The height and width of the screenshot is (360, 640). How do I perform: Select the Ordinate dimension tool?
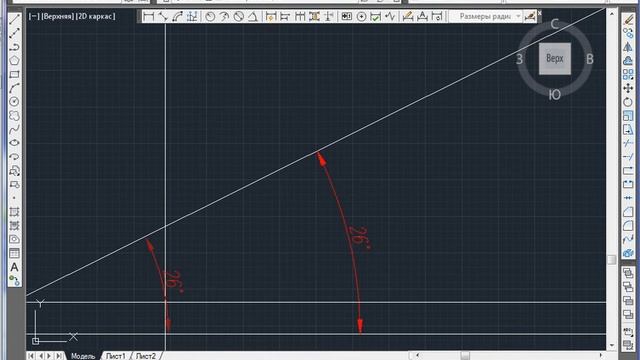pos(192,16)
